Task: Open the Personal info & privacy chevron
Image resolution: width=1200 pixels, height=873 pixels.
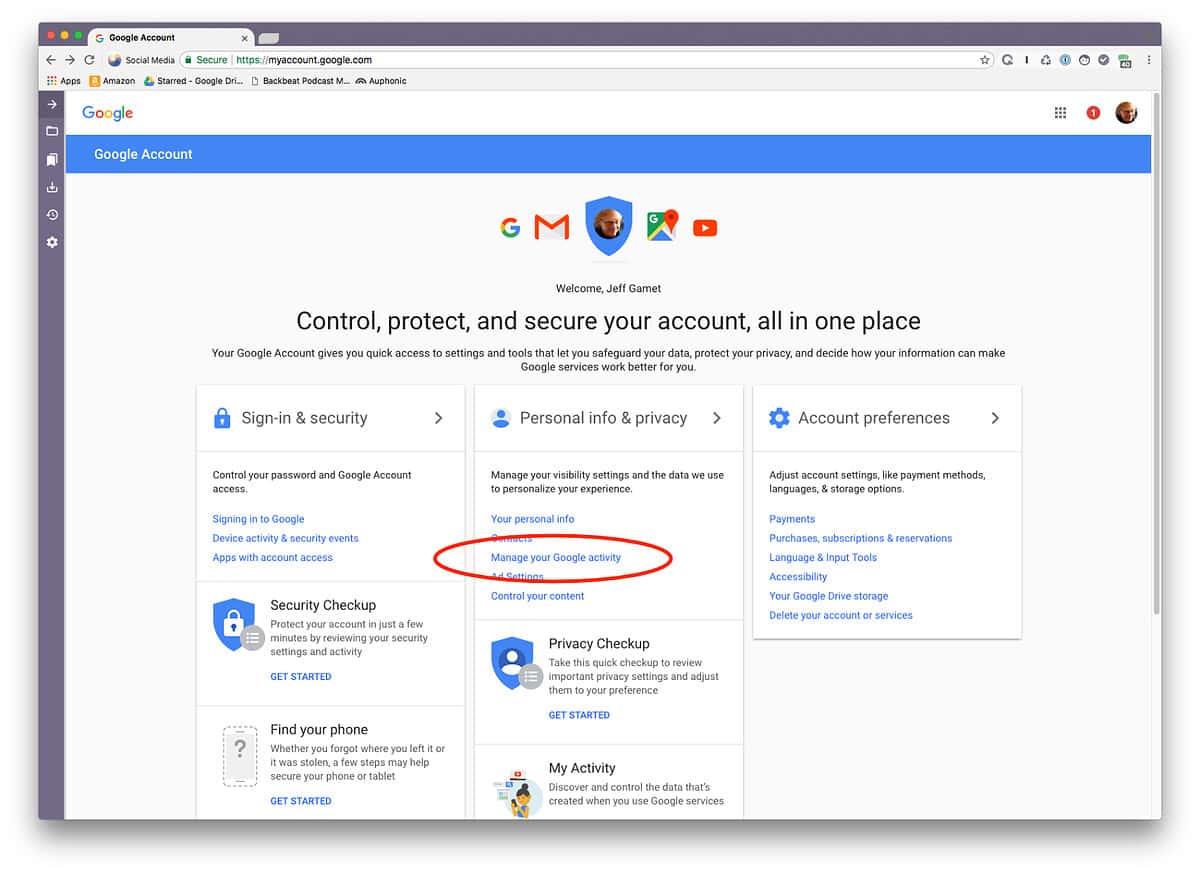Action: point(717,418)
